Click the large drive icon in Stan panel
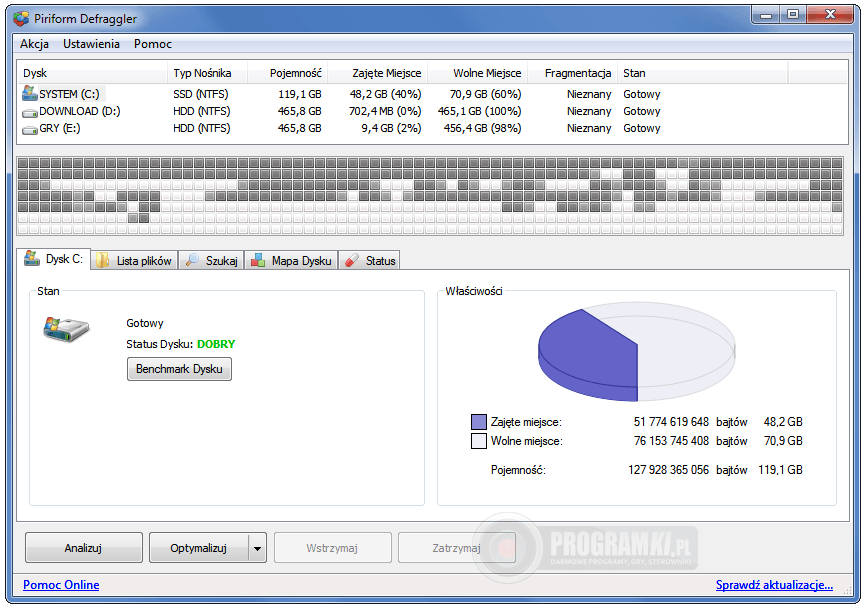 click(x=66, y=329)
